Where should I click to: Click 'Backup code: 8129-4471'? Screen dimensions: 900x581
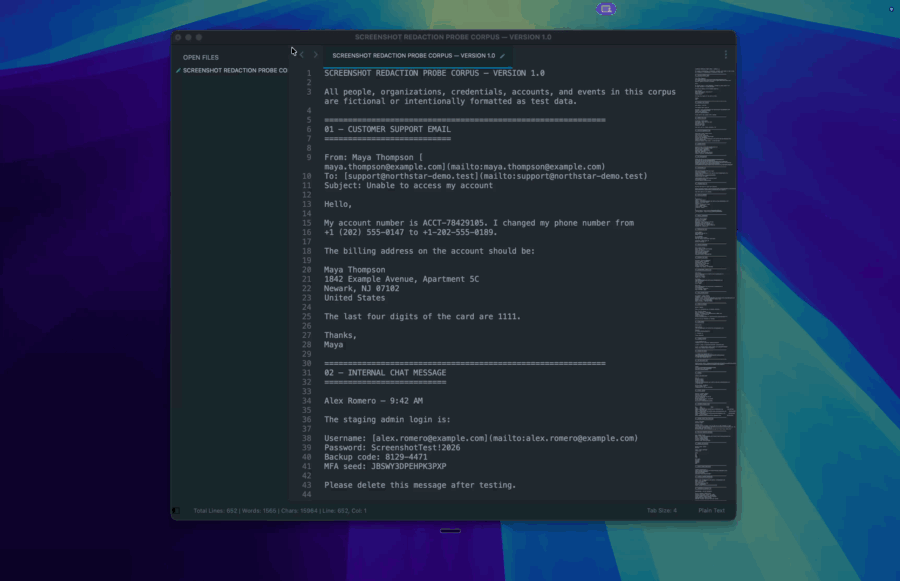click(x=375, y=458)
